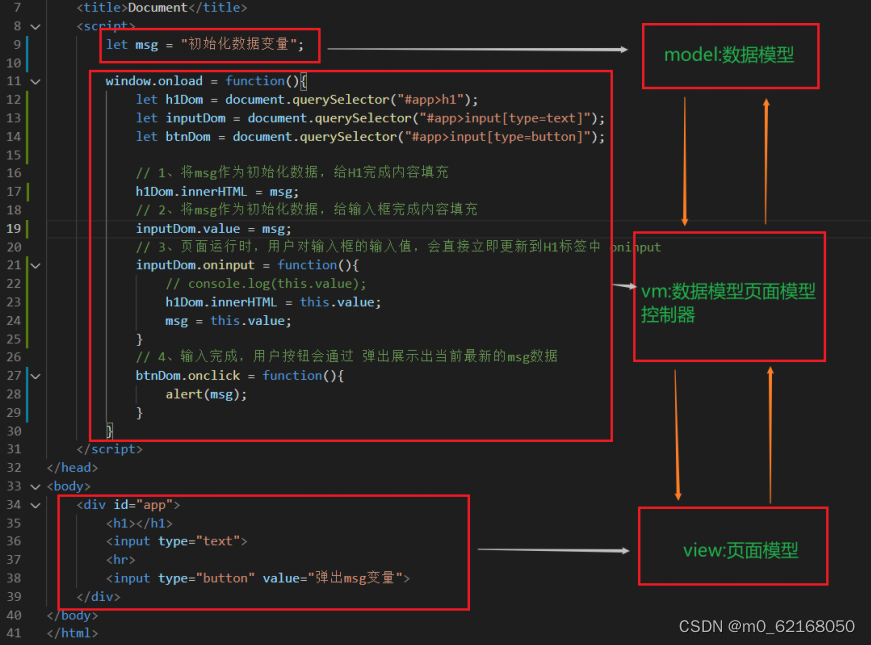Click the comment on line 26 about button

tap(347, 356)
